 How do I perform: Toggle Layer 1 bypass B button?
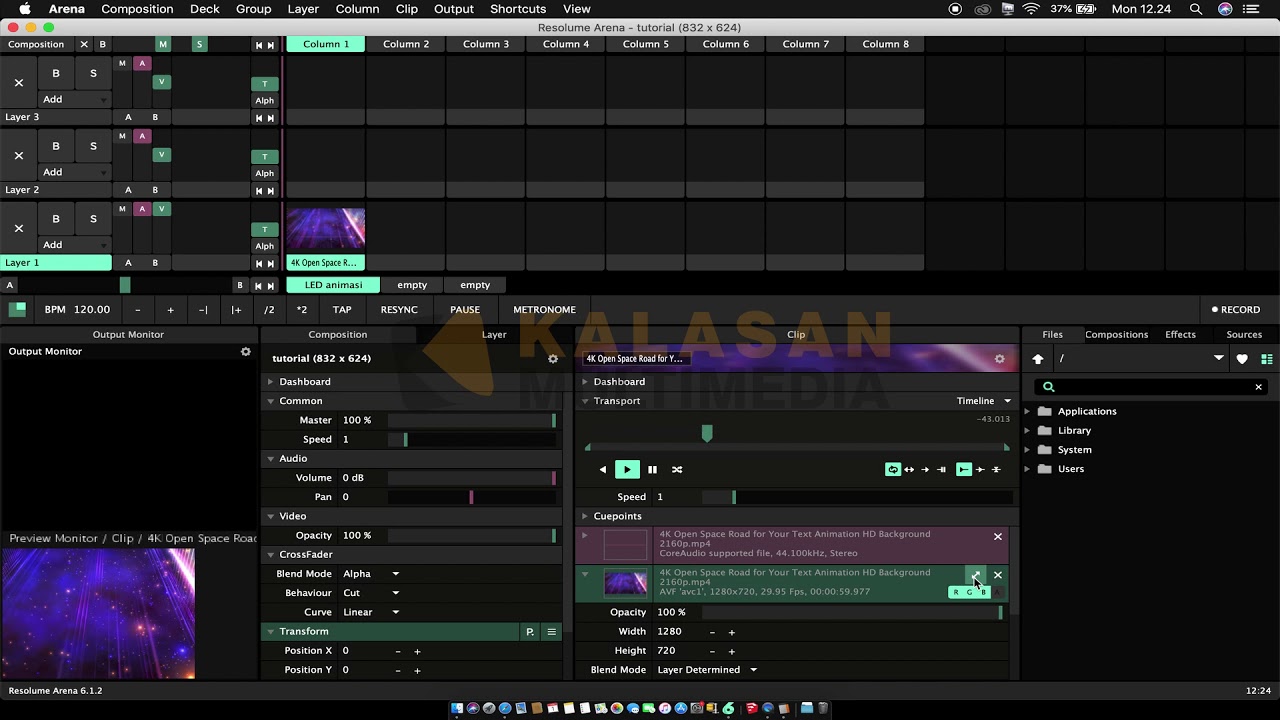pyautogui.click(x=56, y=219)
